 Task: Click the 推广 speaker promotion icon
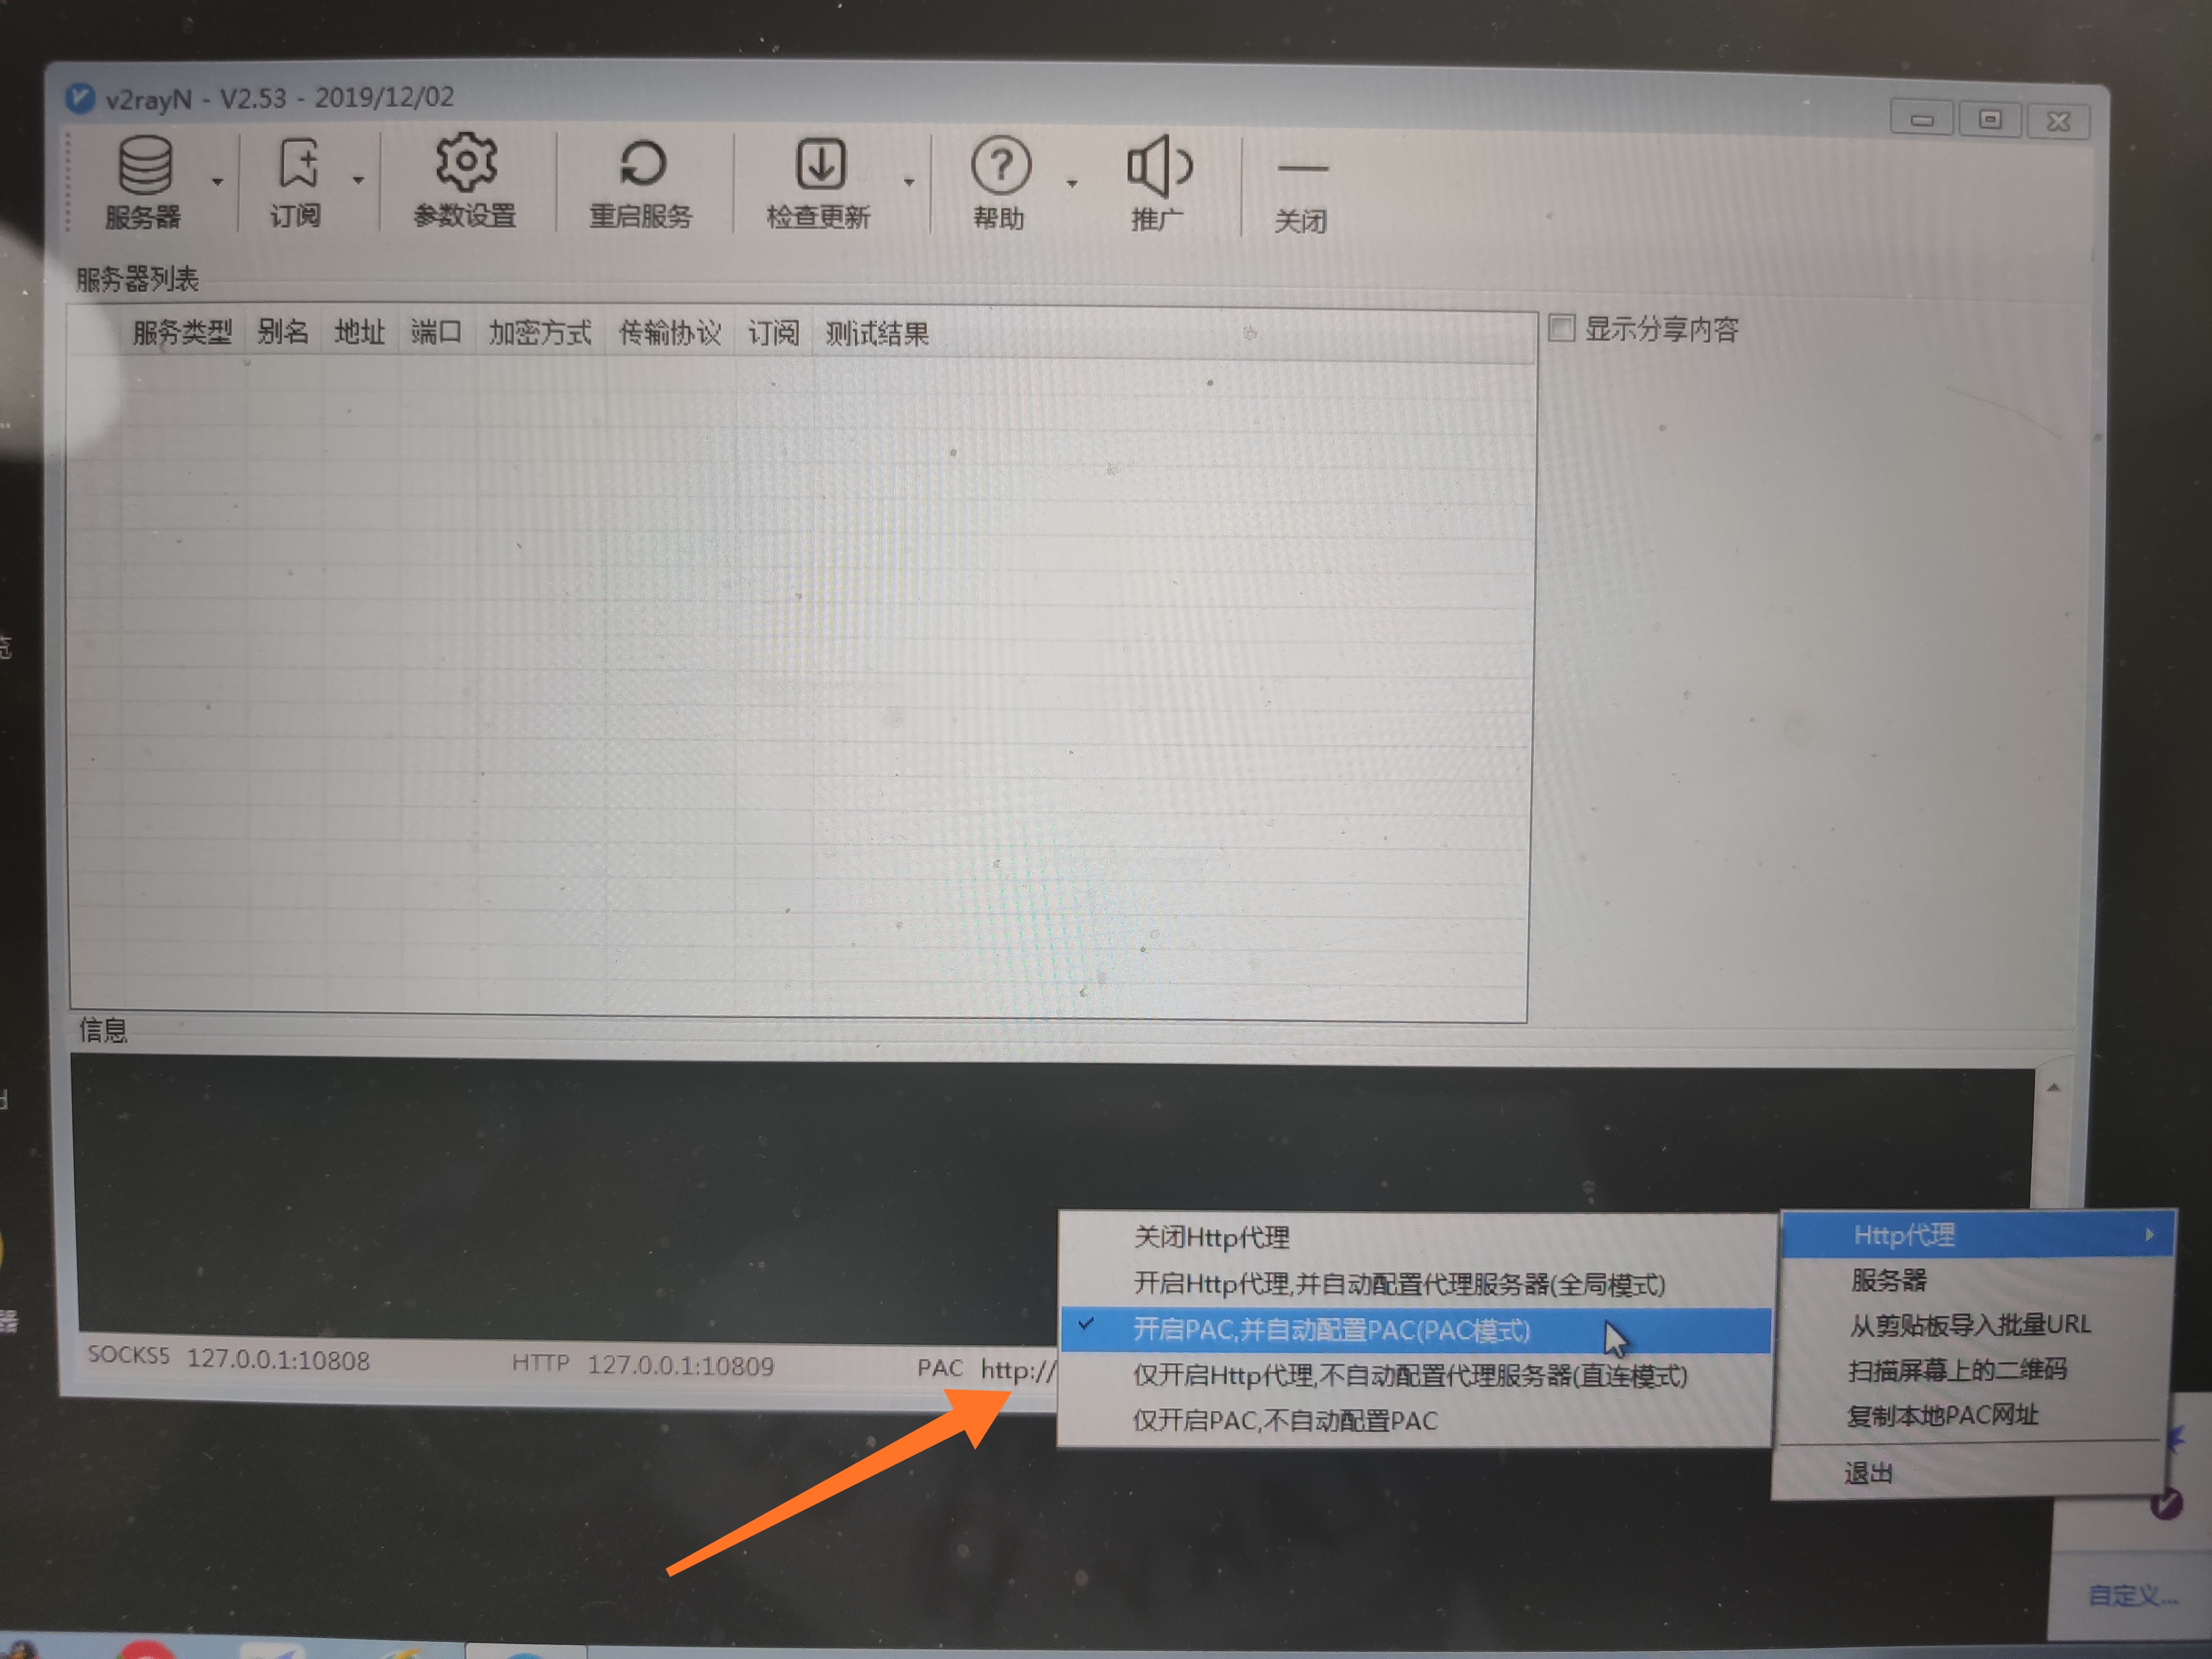click(1159, 184)
